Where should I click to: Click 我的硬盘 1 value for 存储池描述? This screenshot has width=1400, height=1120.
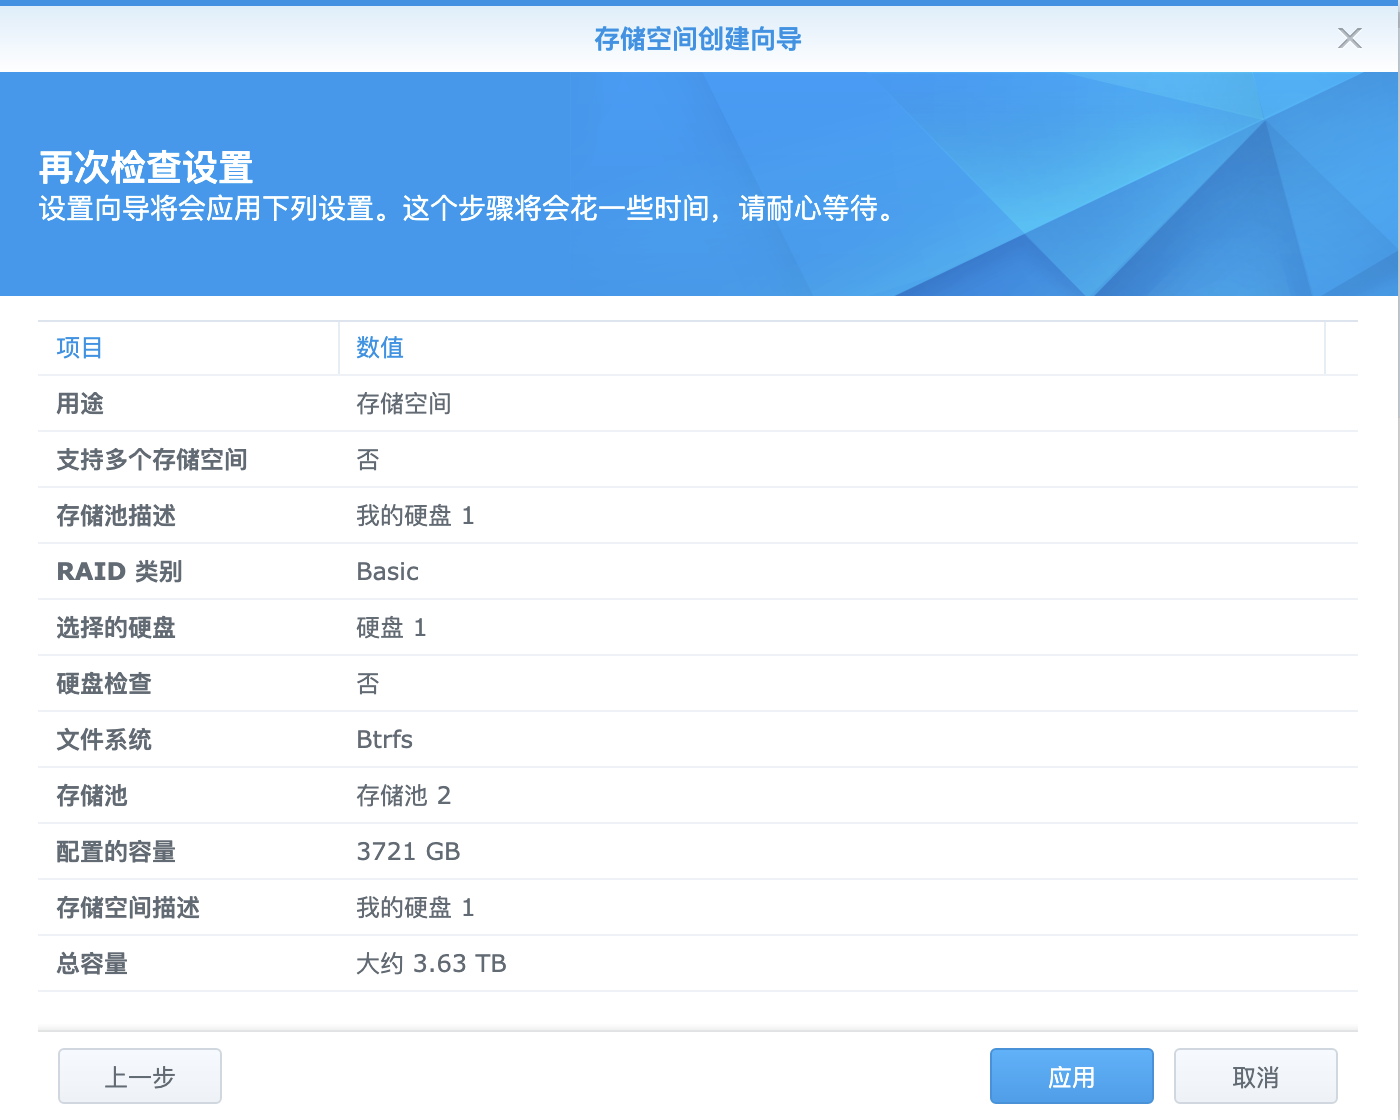(415, 516)
